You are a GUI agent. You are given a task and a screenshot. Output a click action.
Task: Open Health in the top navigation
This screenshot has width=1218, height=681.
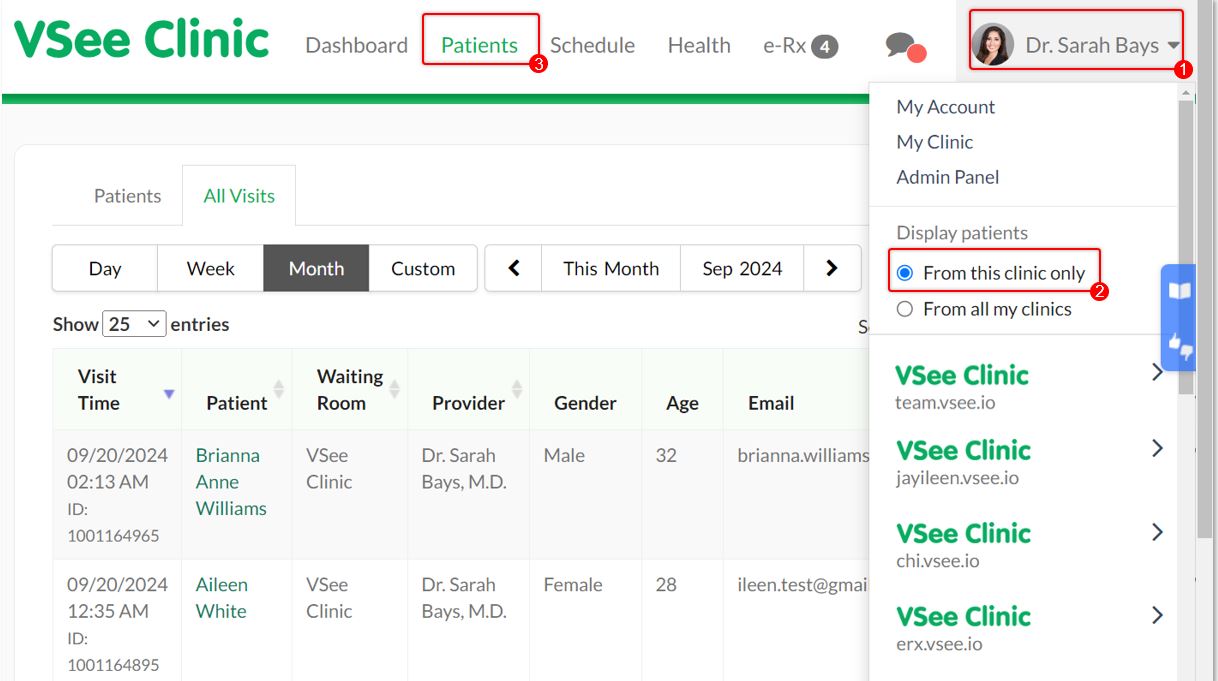[x=699, y=45]
